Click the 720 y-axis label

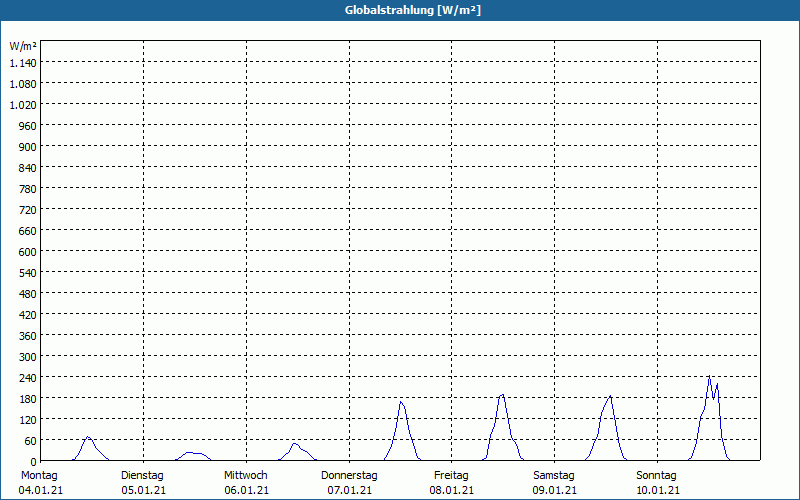coord(28,210)
